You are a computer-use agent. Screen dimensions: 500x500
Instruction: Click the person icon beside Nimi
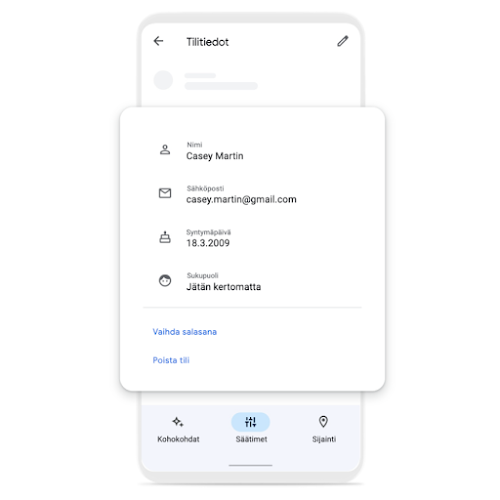165,150
